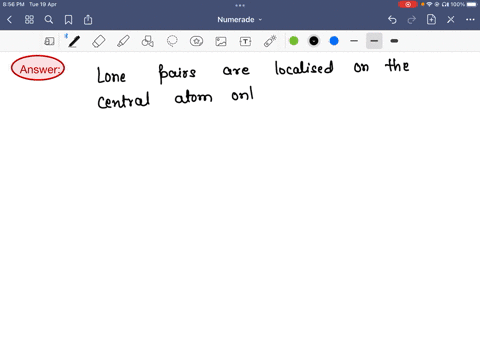This screenshot has width=480, height=360.
Task: Tap the handwritten word 'Central'
Action: coord(123,100)
